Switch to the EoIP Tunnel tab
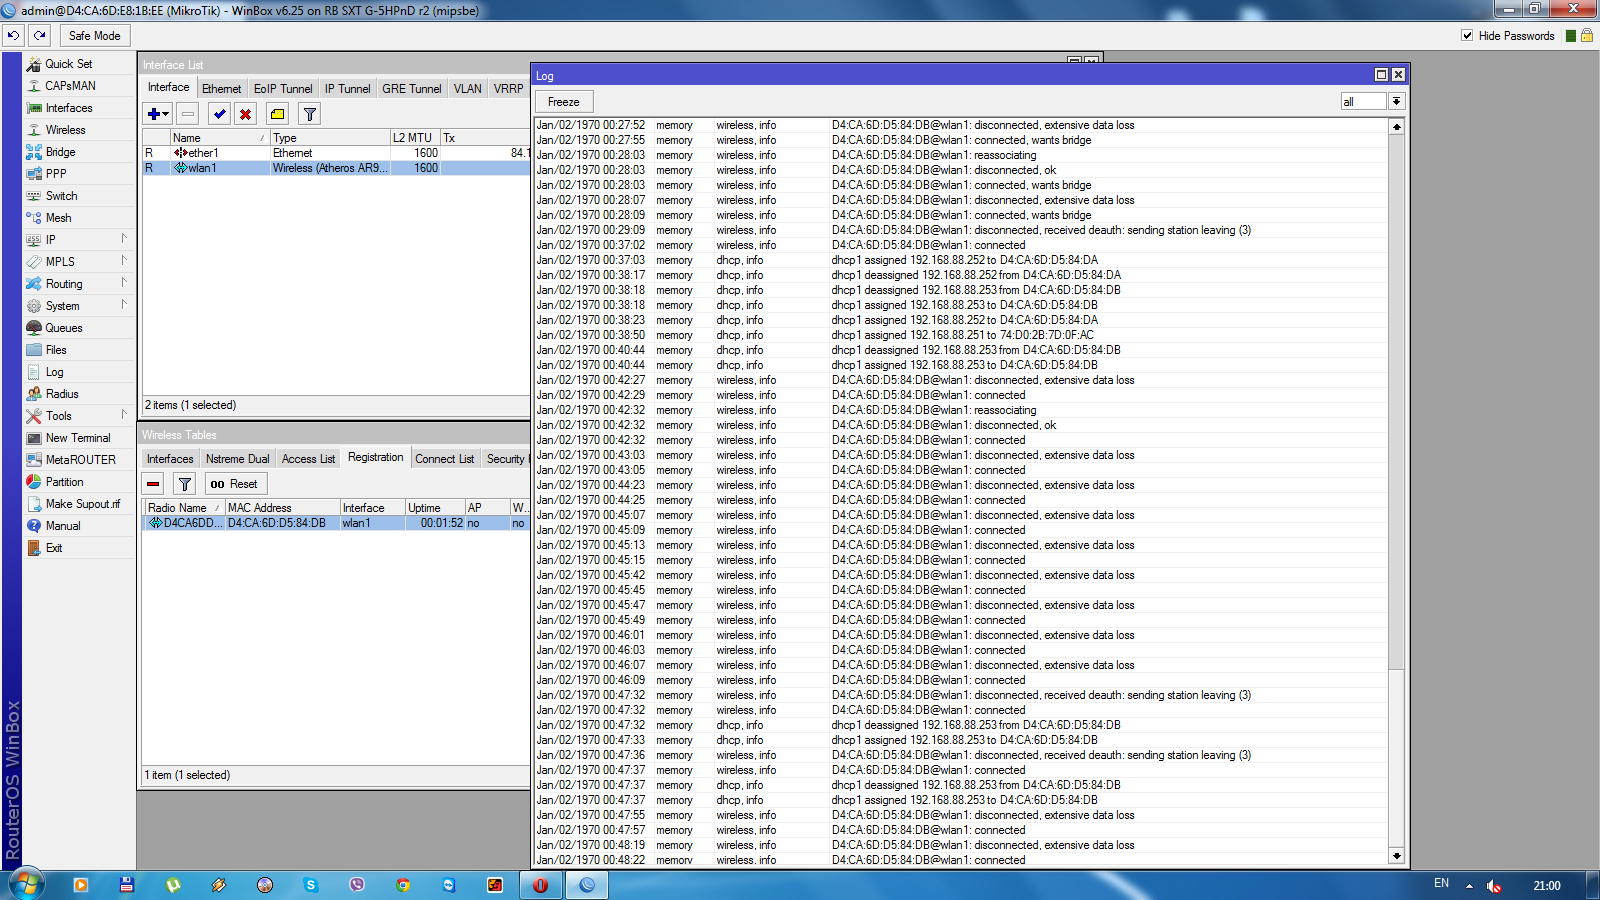This screenshot has width=1600, height=900. [283, 89]
